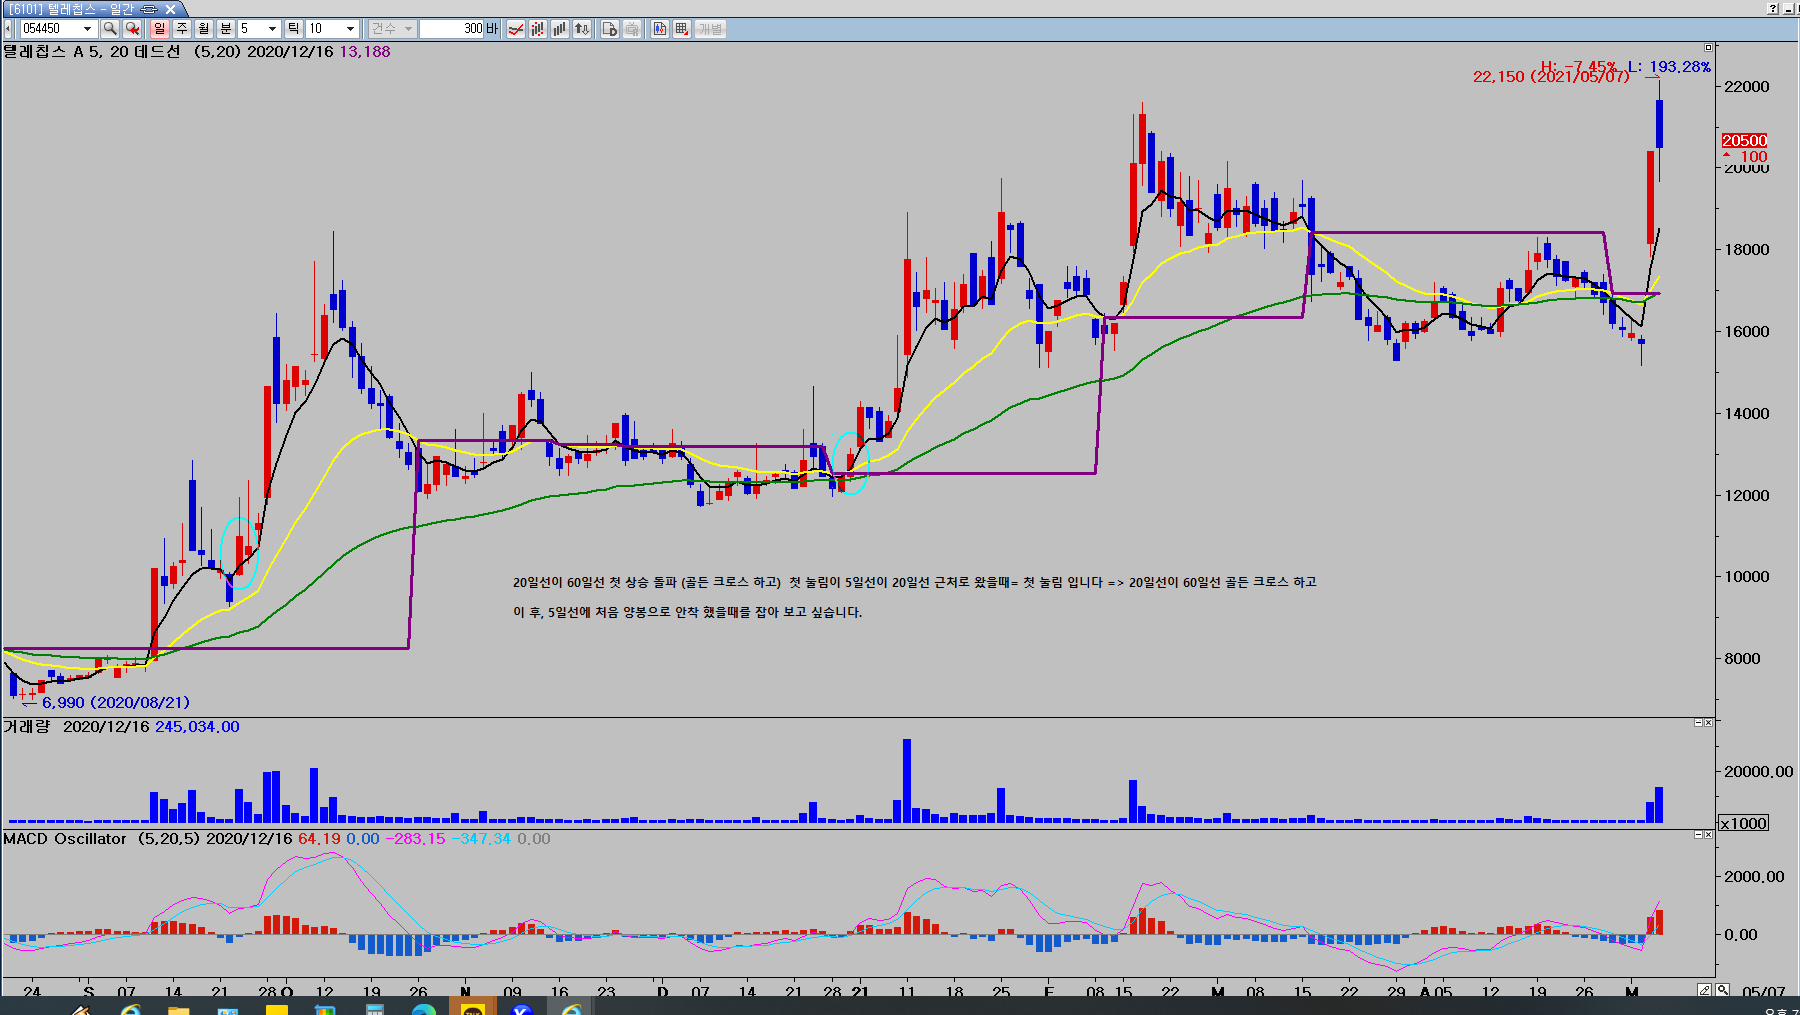Click the 틱 (tick) period button

294,29
